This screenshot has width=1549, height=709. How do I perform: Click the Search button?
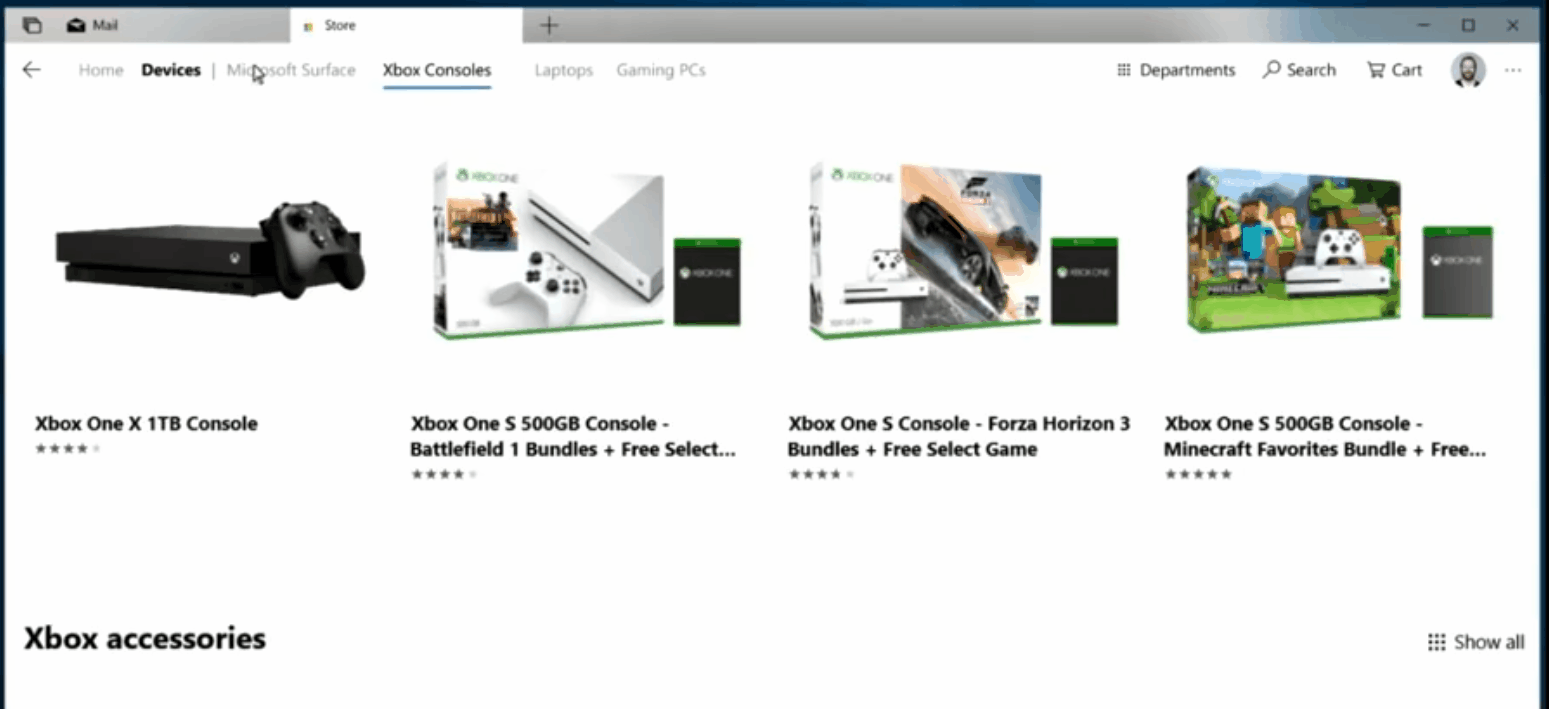[1299, 70]
